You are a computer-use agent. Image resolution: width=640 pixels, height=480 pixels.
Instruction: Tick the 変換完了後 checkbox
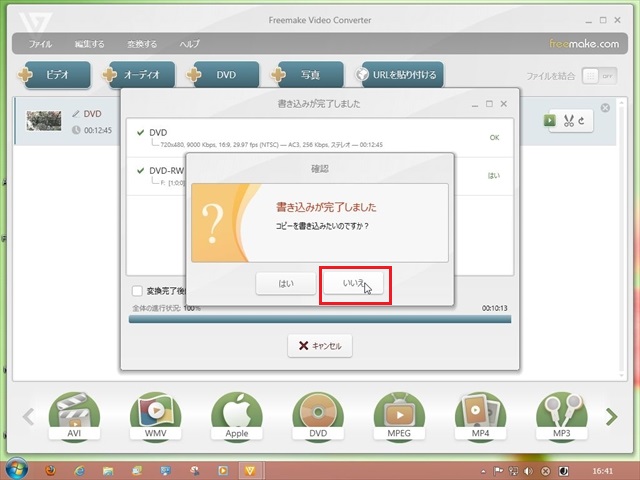(x=138, y=291)
